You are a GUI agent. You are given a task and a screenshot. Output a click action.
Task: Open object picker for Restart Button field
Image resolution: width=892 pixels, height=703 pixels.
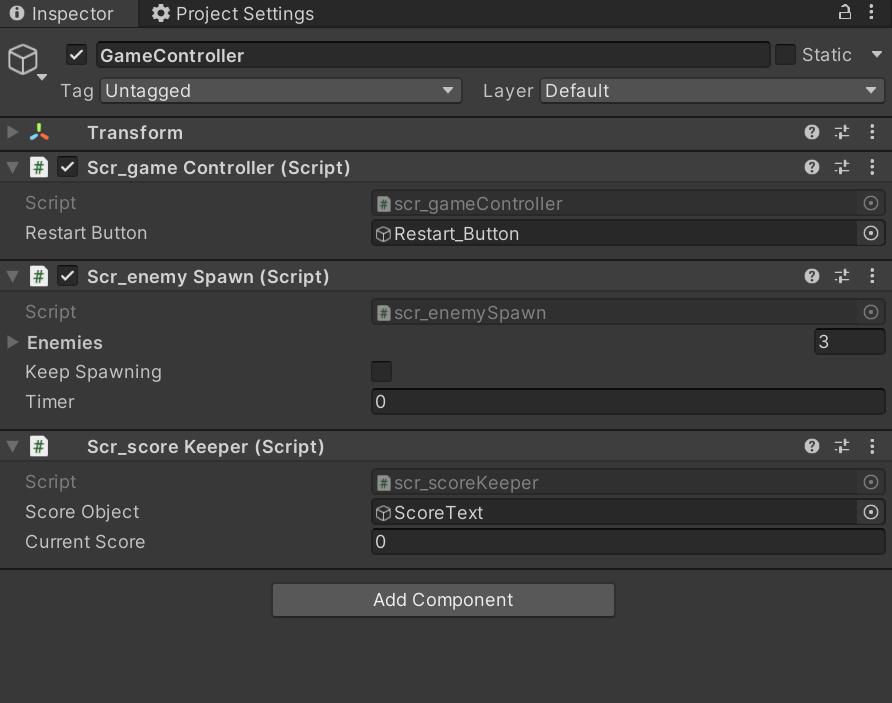coord(870,234)
